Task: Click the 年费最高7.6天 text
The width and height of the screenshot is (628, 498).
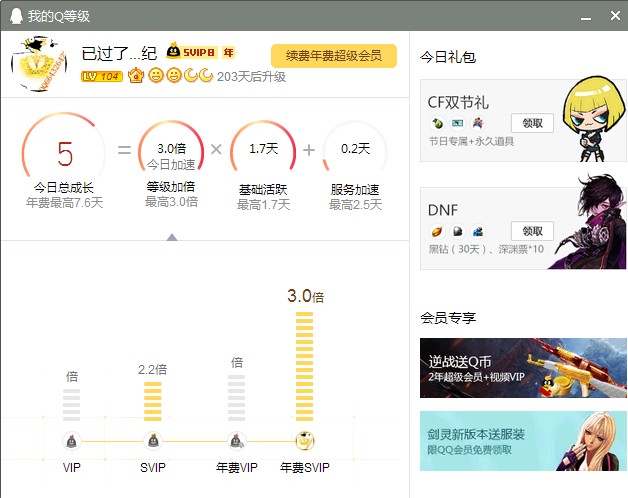Action: coord(64,203)
